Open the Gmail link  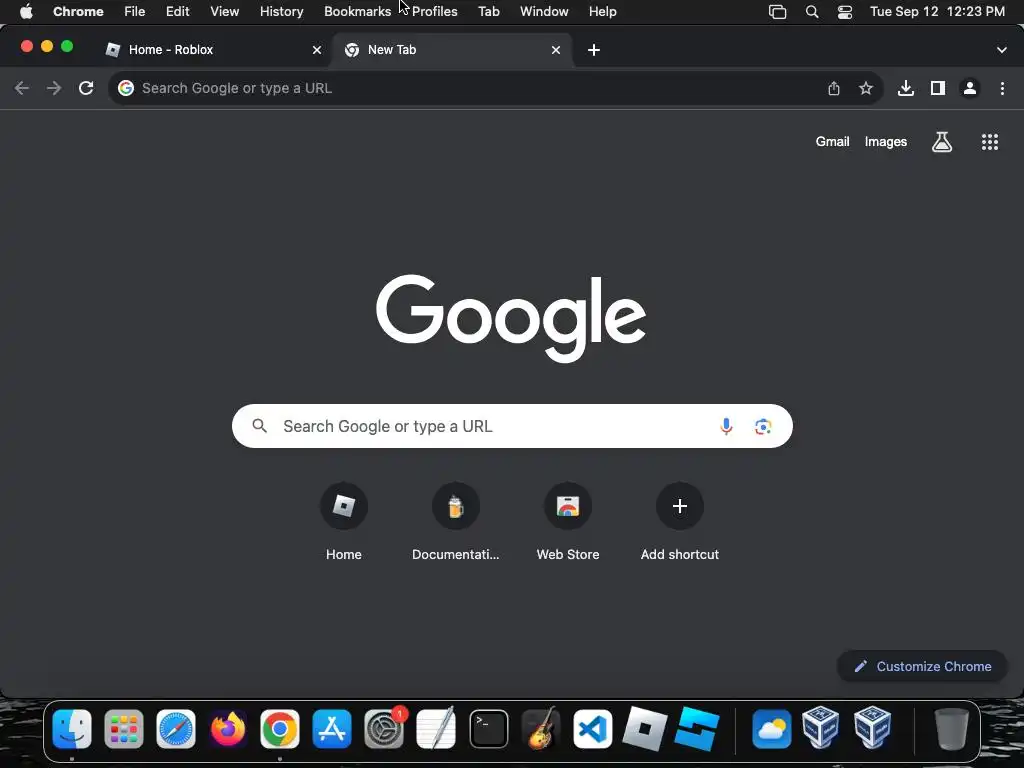832,142
